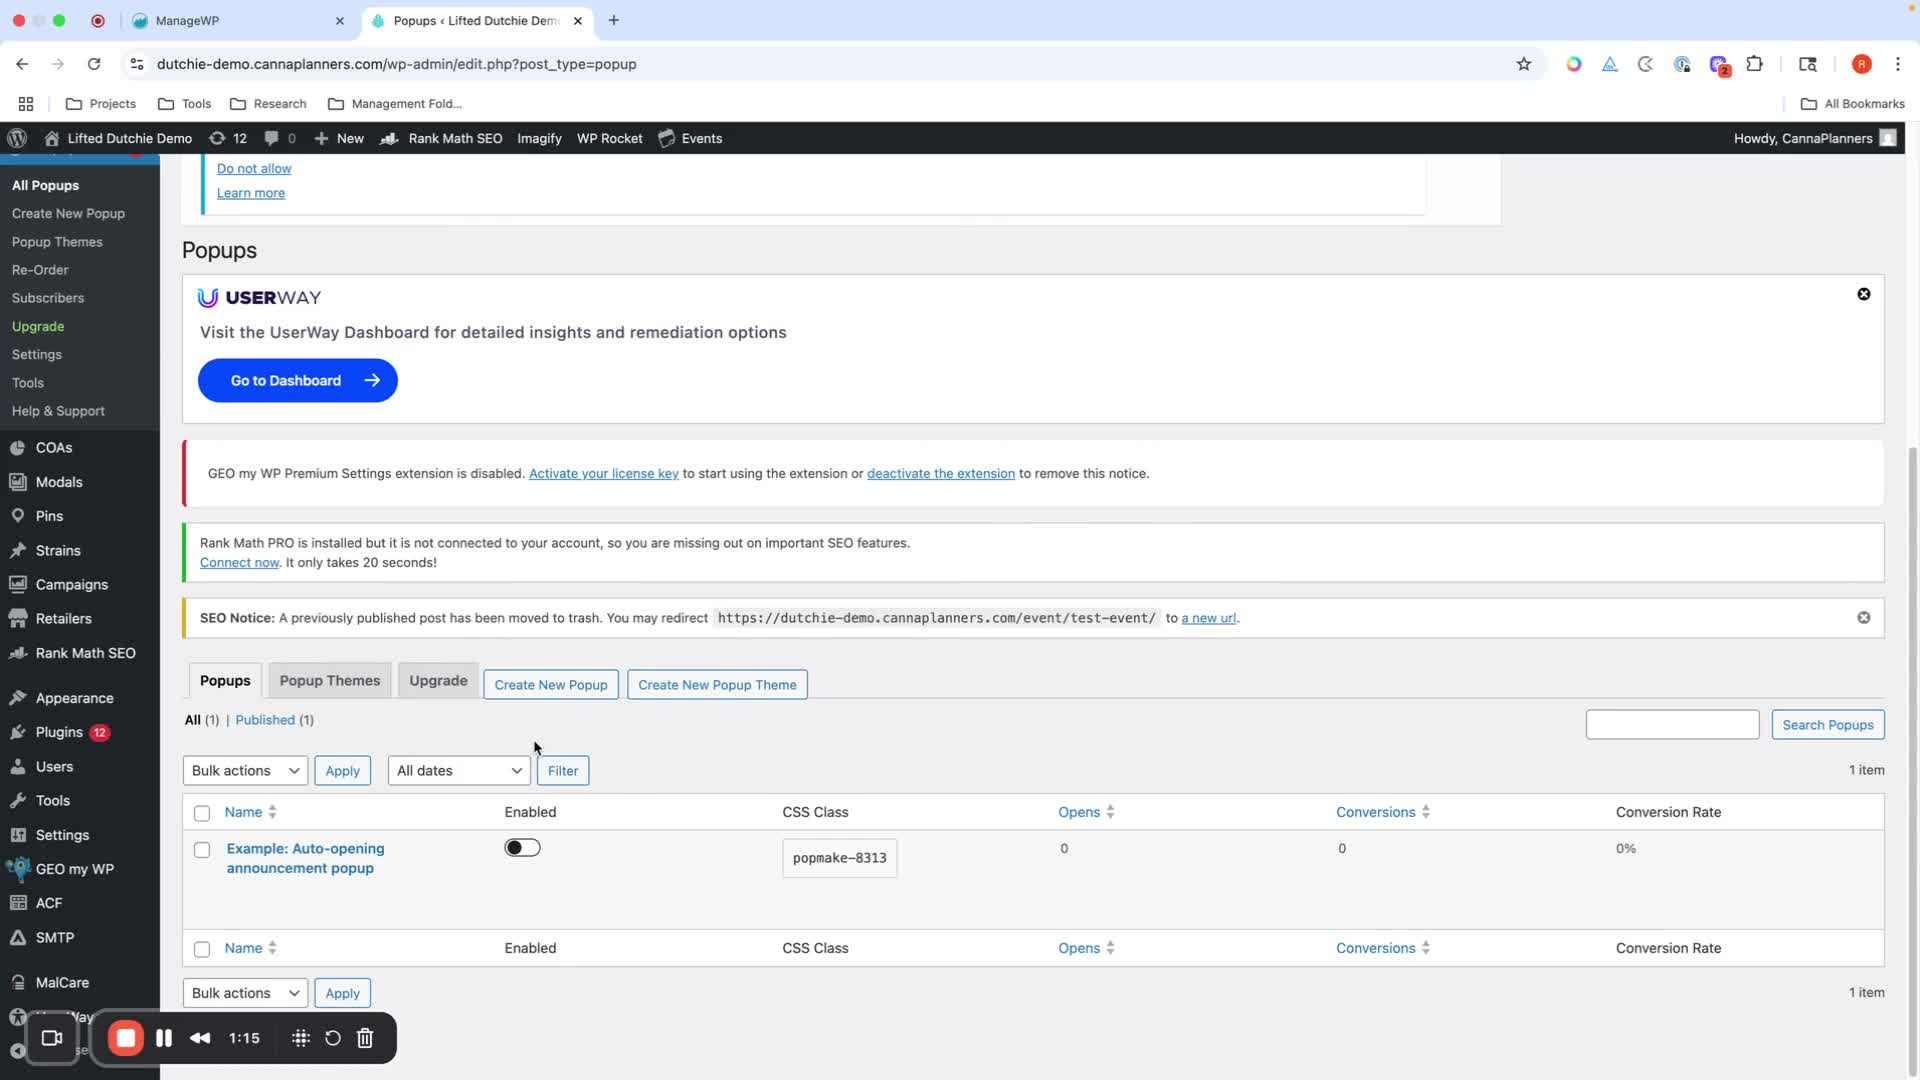Check the Example Auto-opening popup checkbox
The image size is (1920, 1080).
pyautogui.click(x=202, y=850)
